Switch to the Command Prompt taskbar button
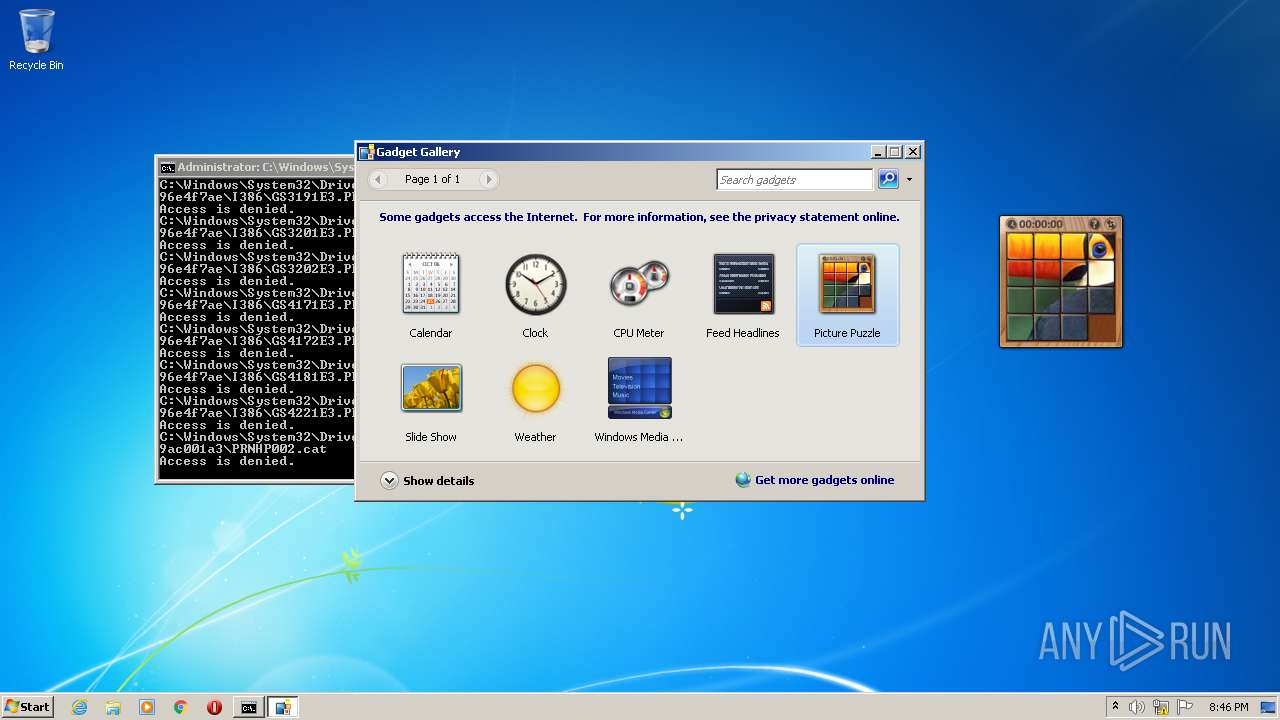Viewport: 1280px width, 720px height. pyautogui.click(x=248, y=707)
